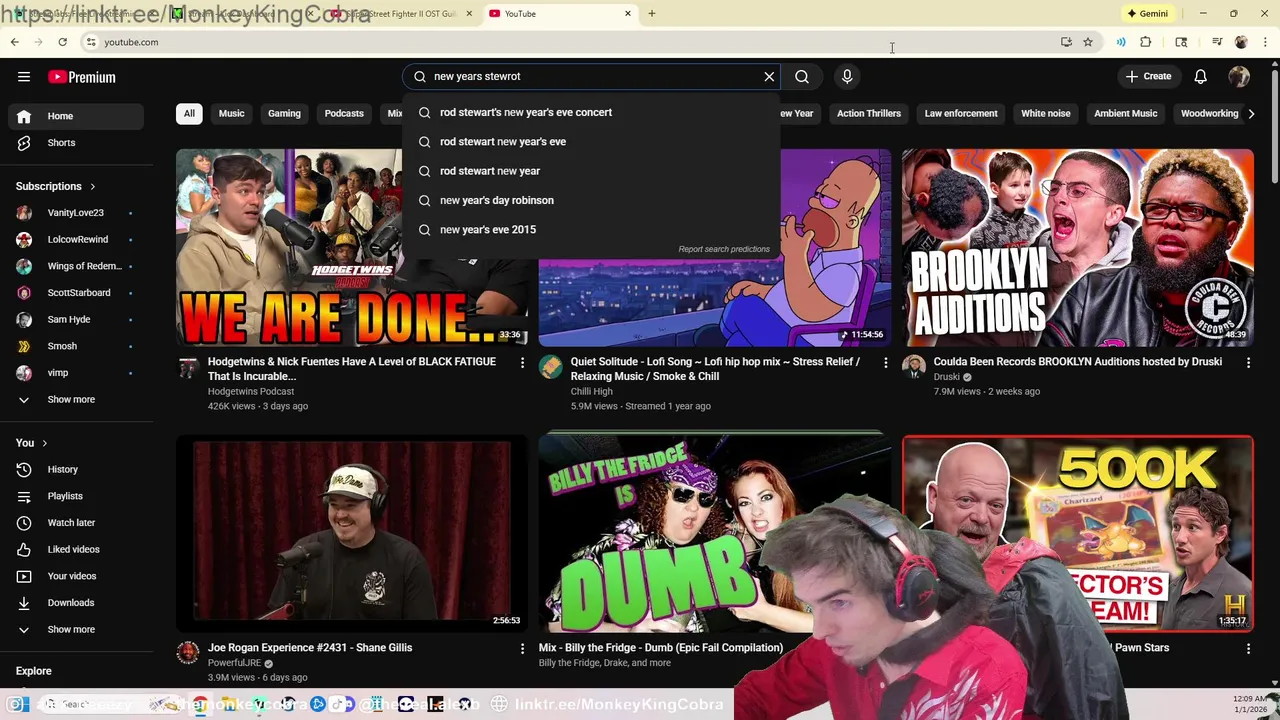Viewport: 1280px width, 720px height.
Task: Open the Smosh subscription channel
Action: [x=76, y=346]
